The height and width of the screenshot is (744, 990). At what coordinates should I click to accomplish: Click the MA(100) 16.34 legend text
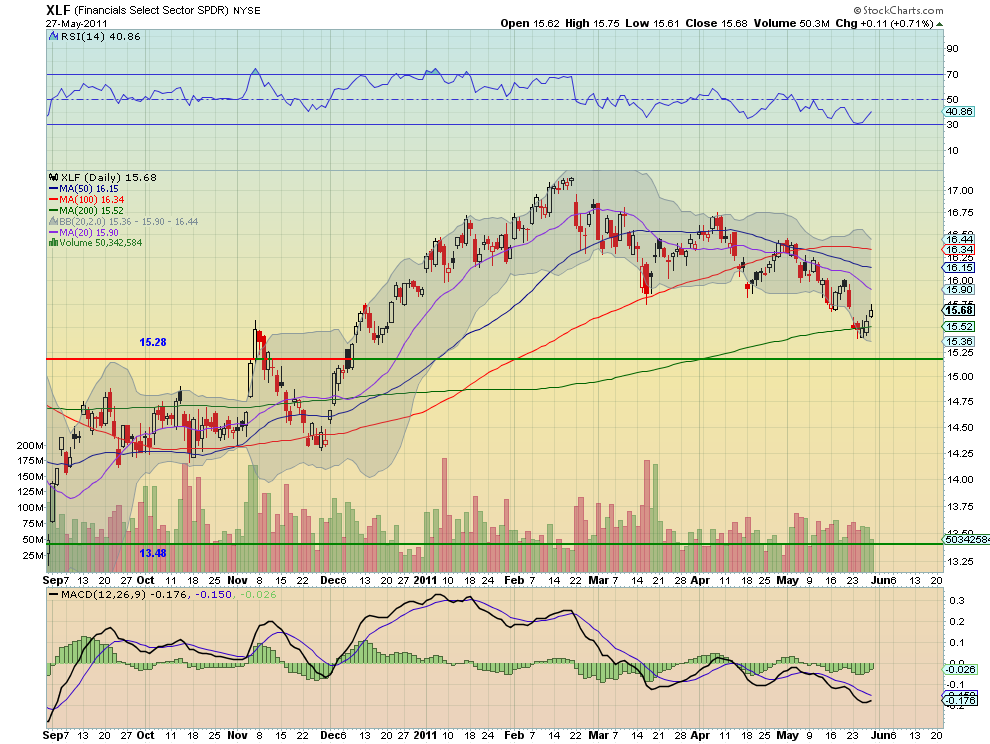click(x=92, y=200)
